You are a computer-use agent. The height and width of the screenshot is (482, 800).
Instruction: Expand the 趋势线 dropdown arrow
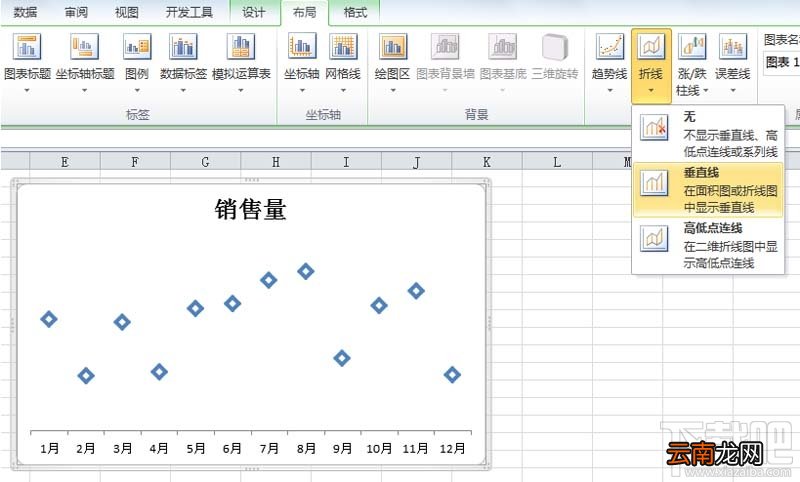(610, 90)
